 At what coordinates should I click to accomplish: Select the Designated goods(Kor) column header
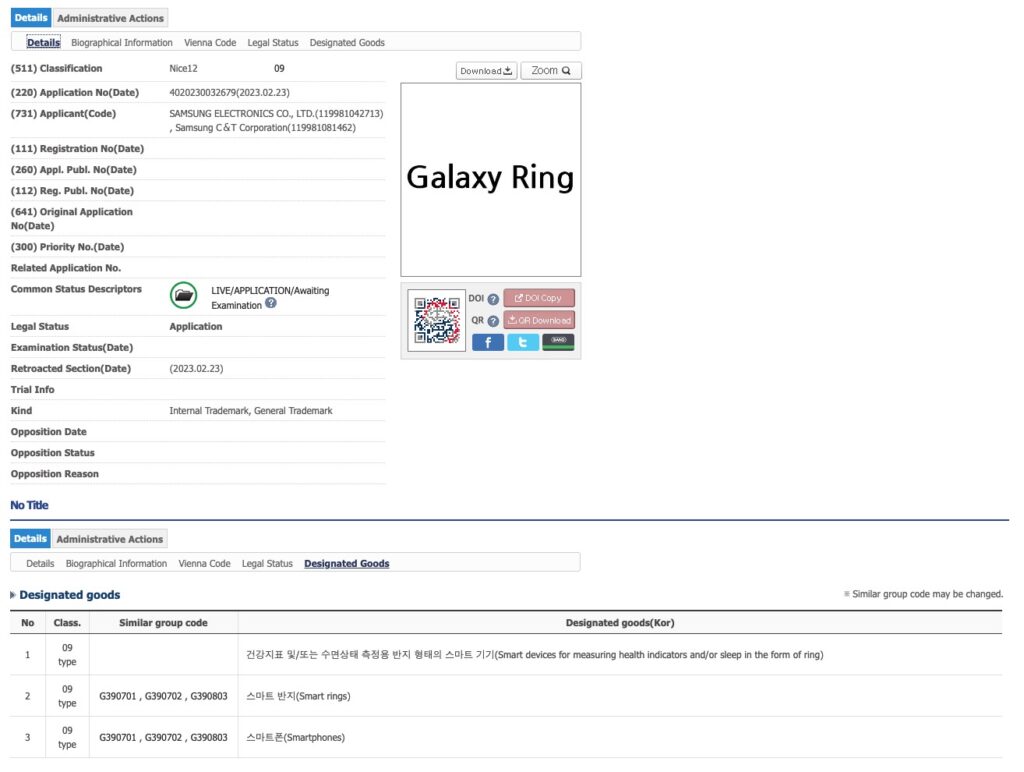(620, 623)
